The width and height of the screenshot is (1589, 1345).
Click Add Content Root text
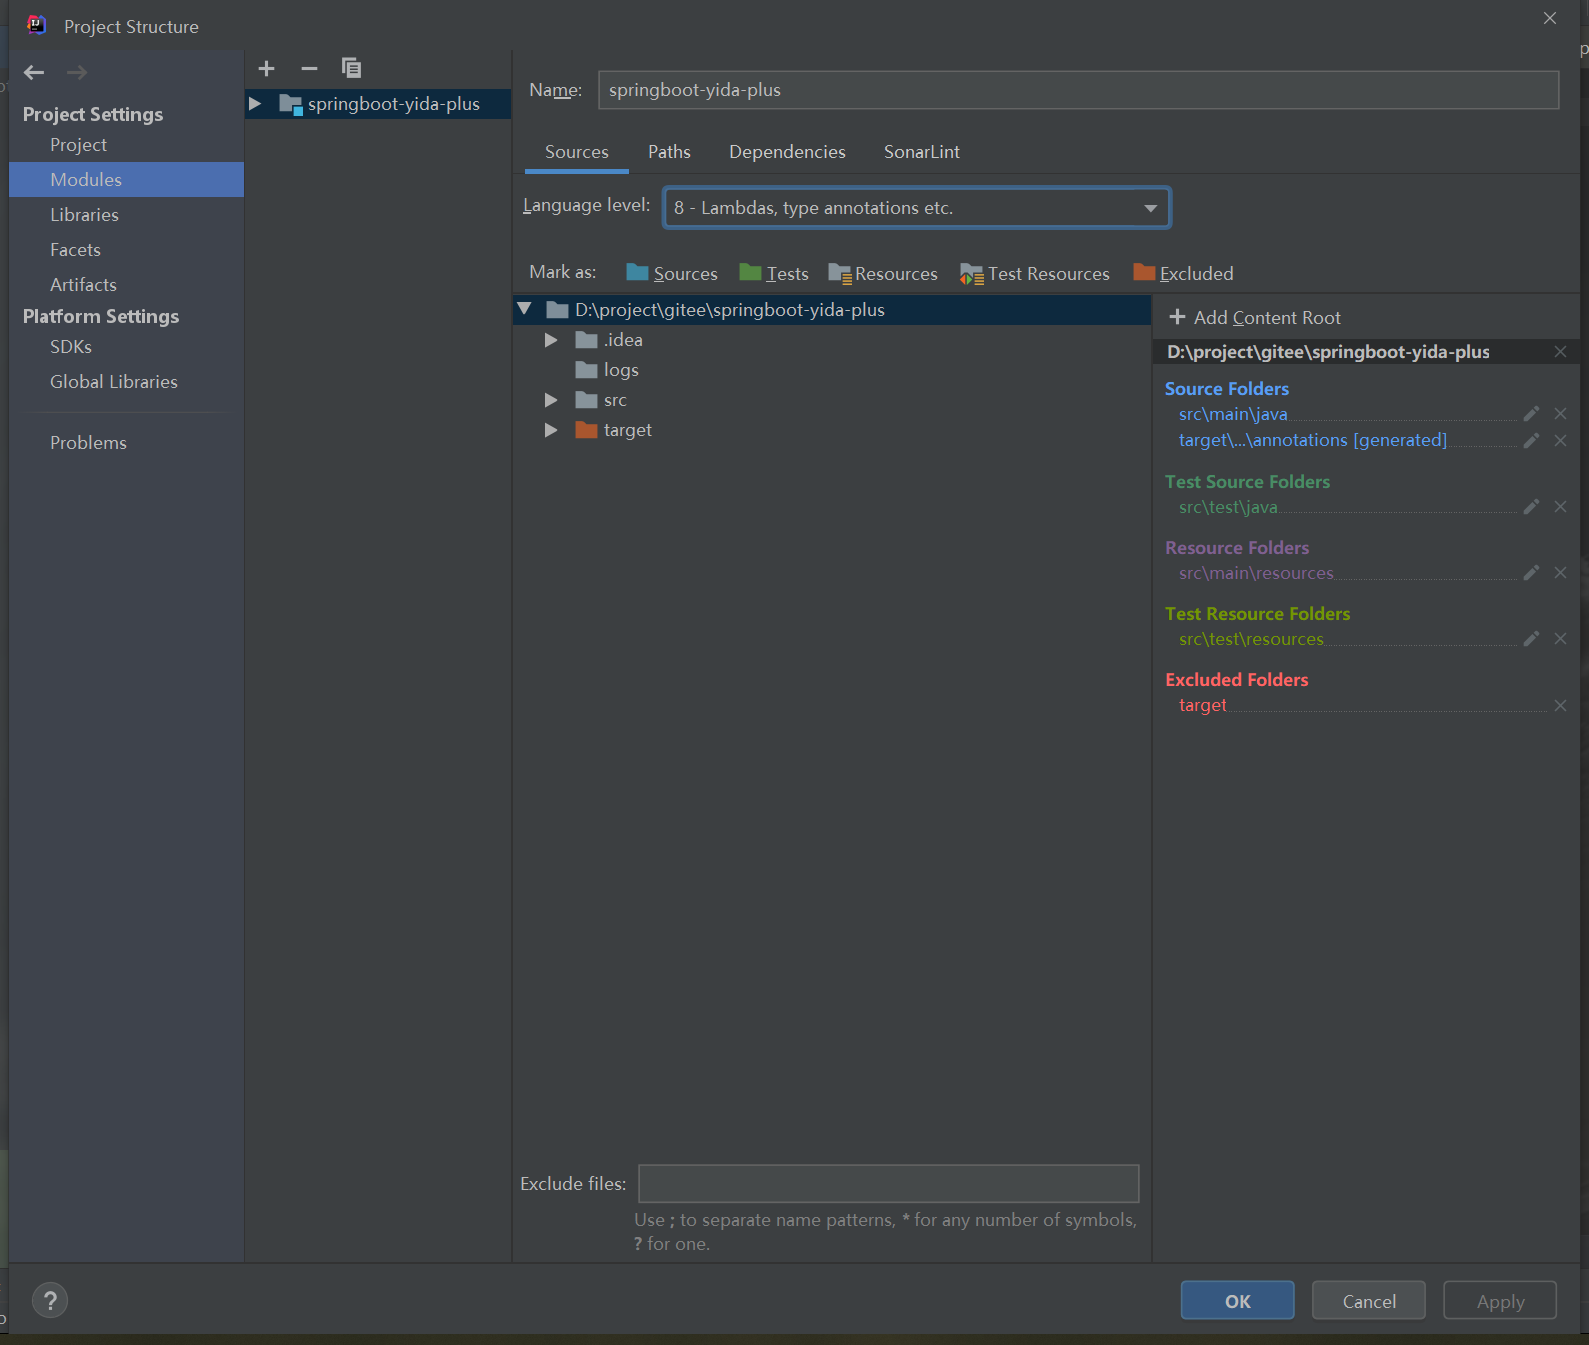[1267, 318]
